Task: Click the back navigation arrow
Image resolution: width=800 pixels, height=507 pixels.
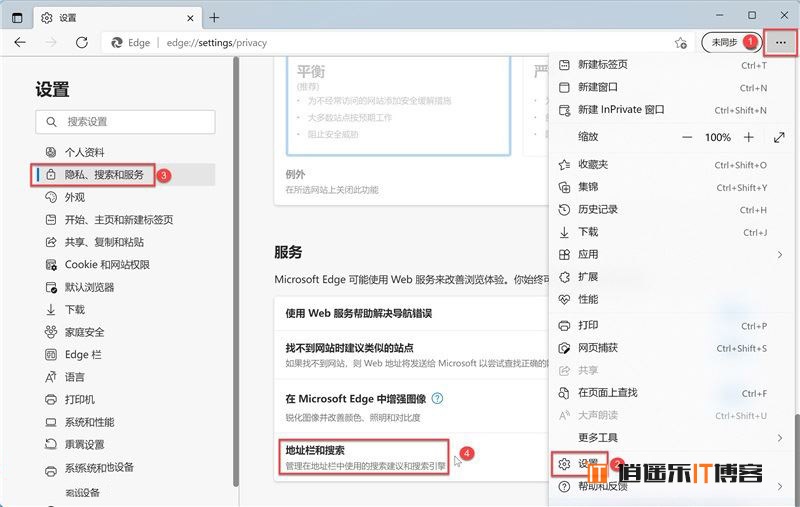Action: pos(20,42)
